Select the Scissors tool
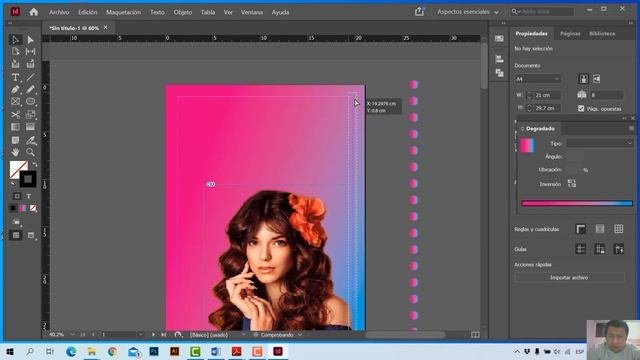Screen dimensions: 640x360 pyautogui.click(x=15, y=115)
